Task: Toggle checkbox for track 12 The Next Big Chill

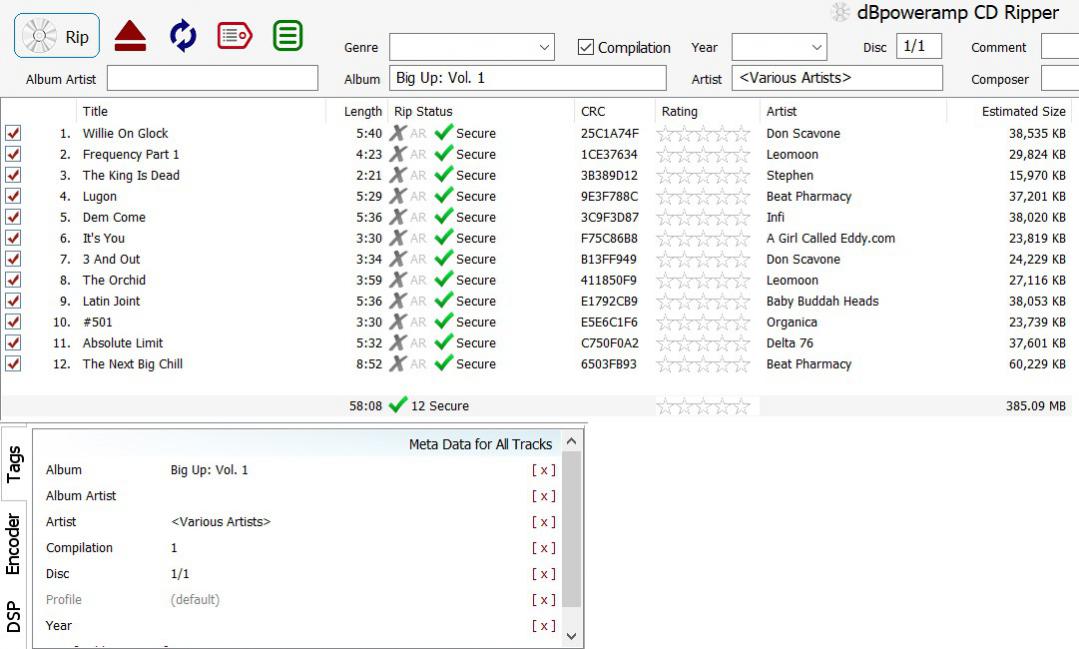Action: click(13, 364)
